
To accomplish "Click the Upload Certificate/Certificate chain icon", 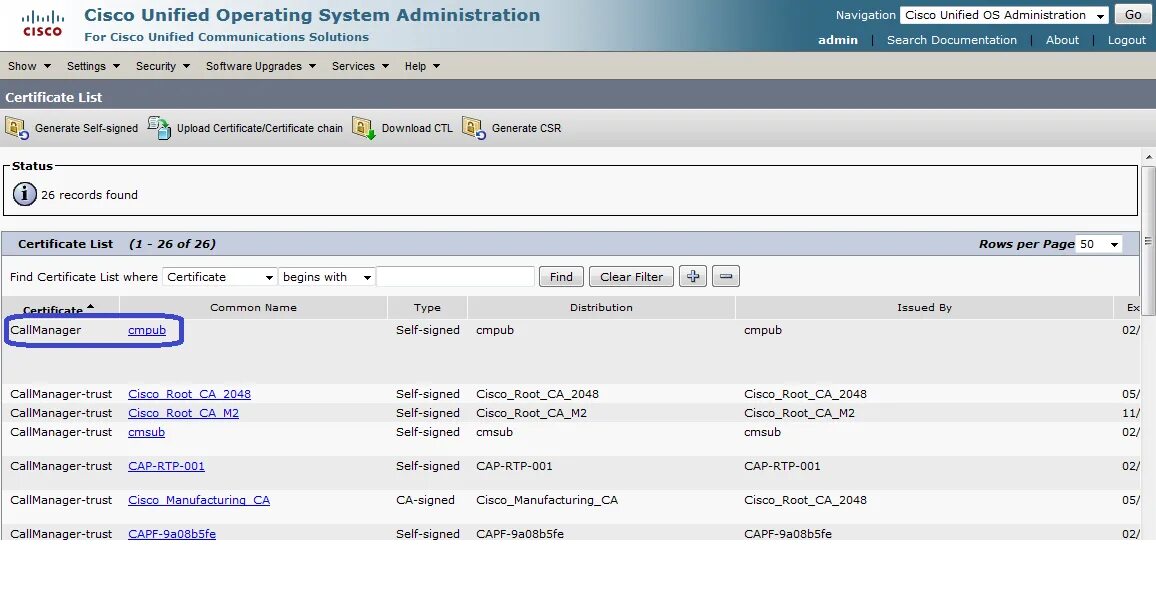I will tap(159, 128).
